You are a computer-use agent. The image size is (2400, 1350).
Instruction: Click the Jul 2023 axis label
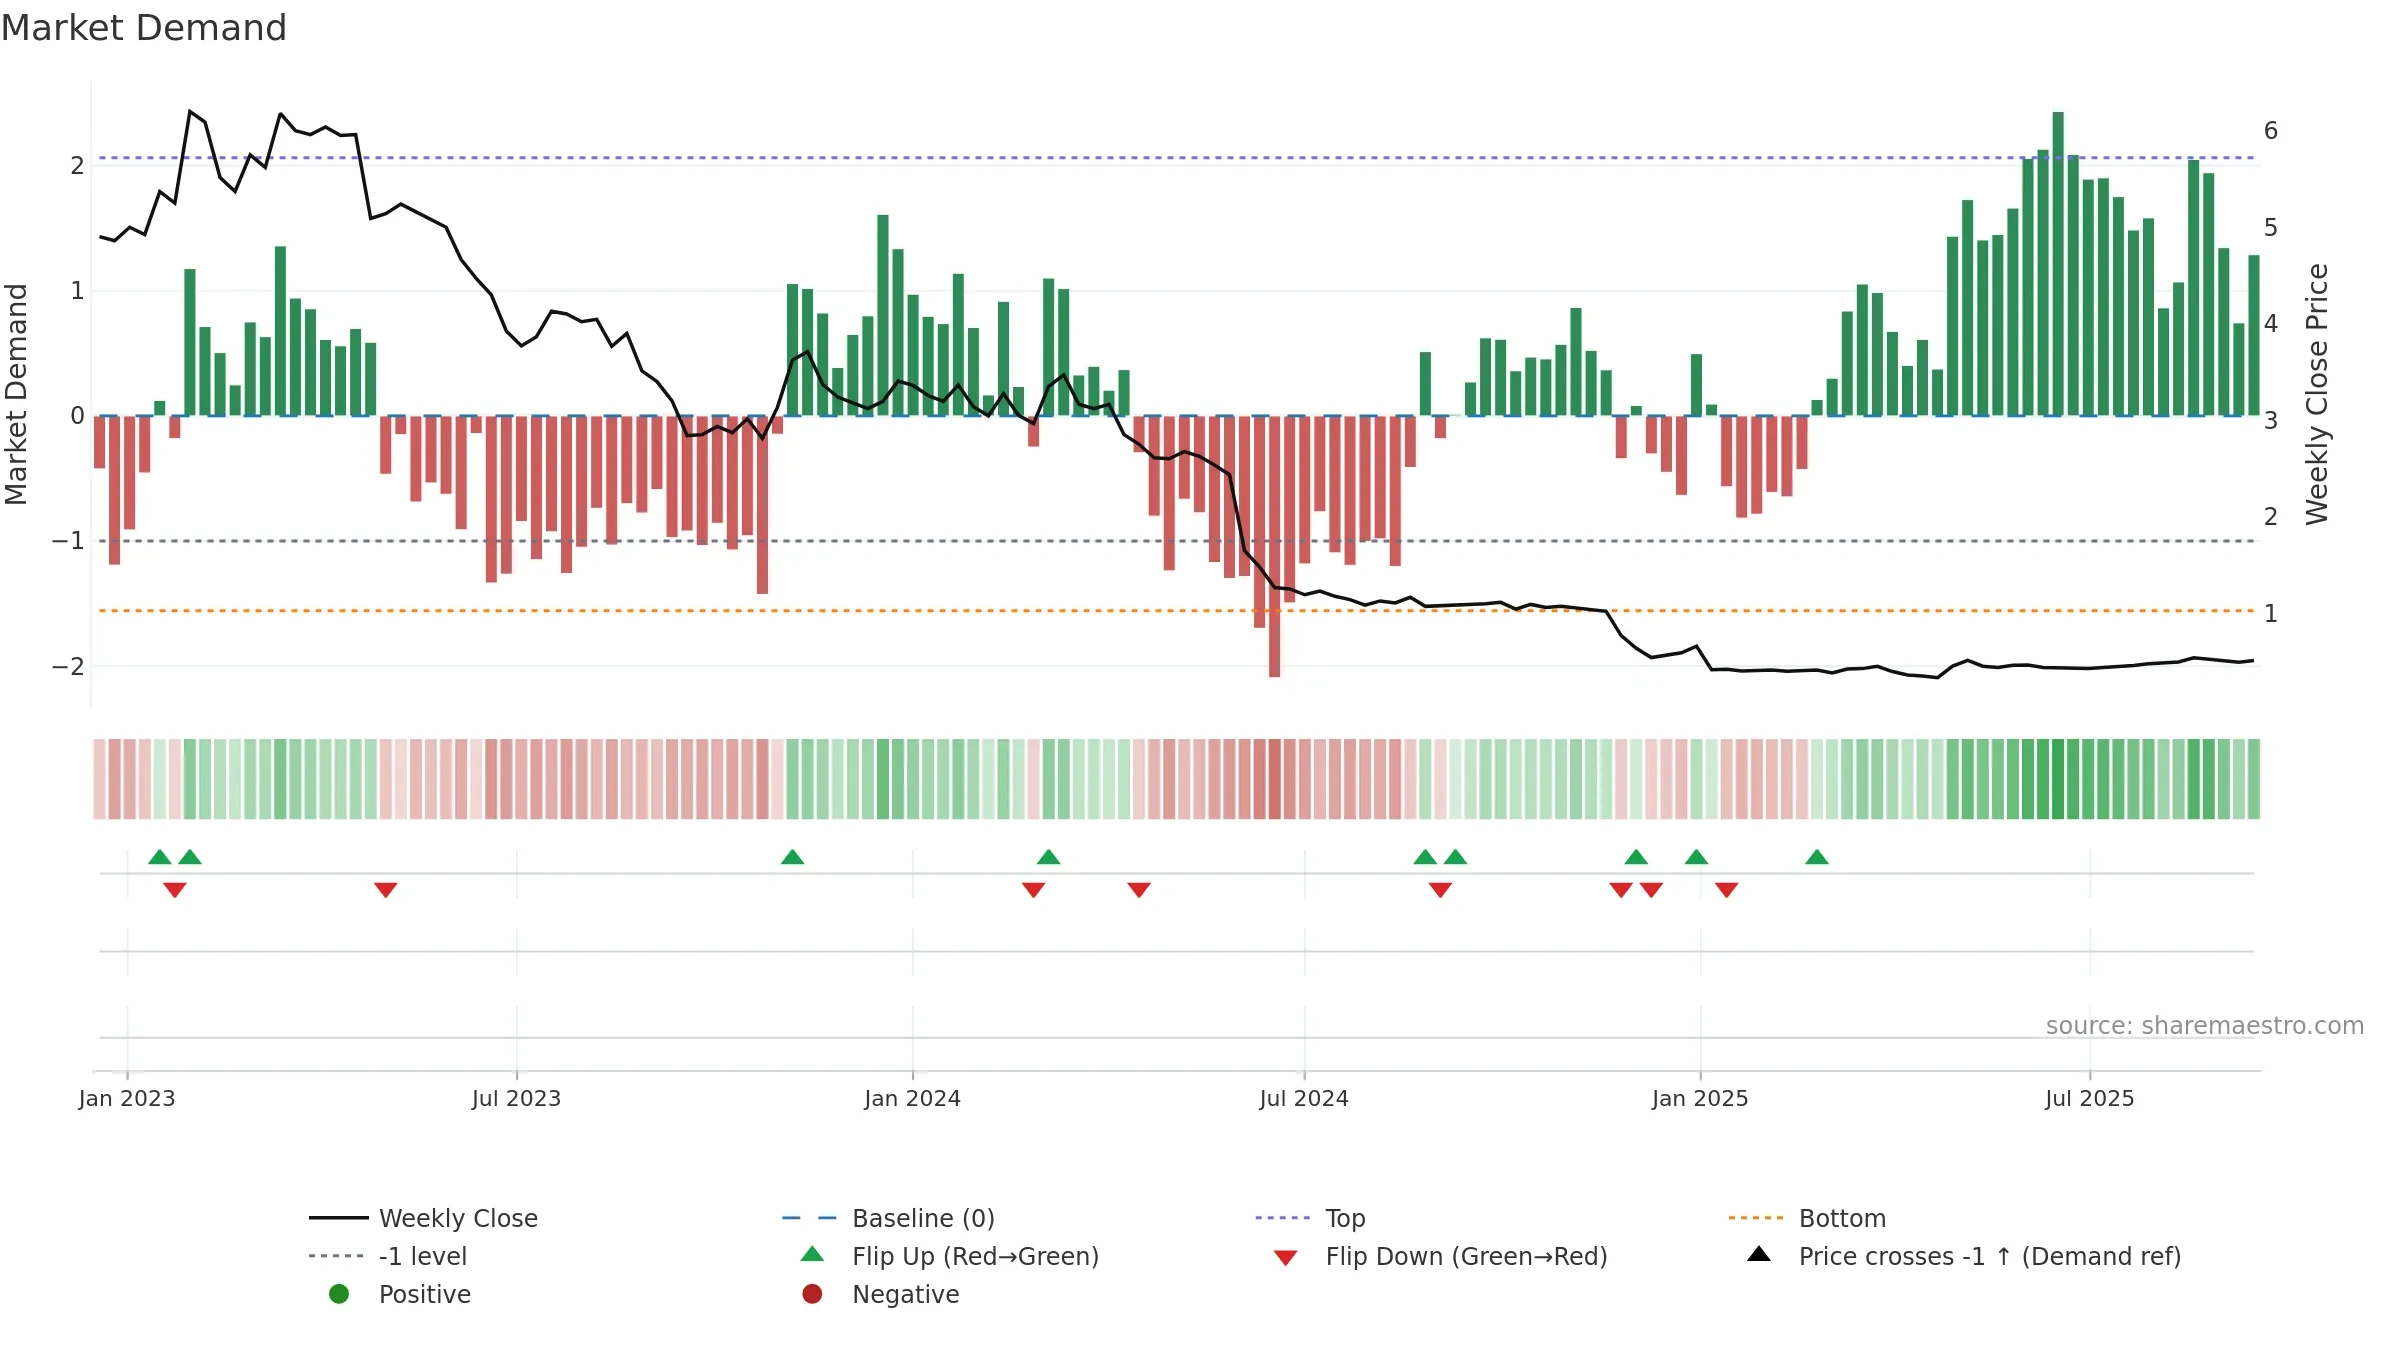(x=517, y=1098)
